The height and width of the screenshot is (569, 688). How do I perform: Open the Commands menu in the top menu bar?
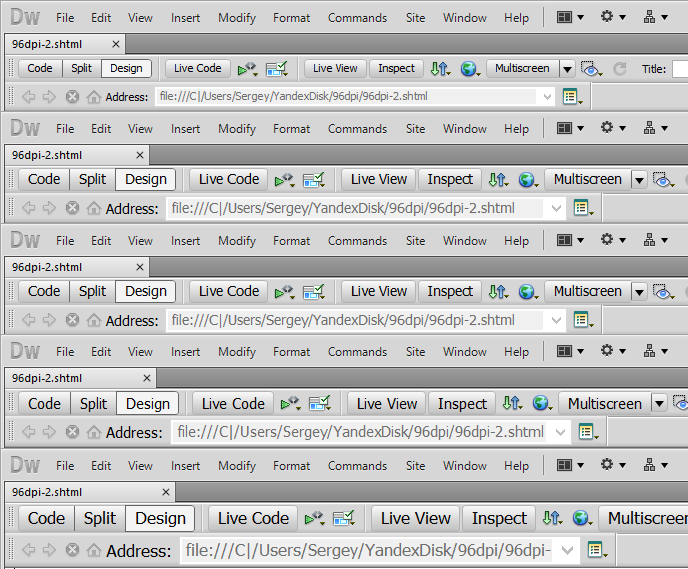[357, 18]
